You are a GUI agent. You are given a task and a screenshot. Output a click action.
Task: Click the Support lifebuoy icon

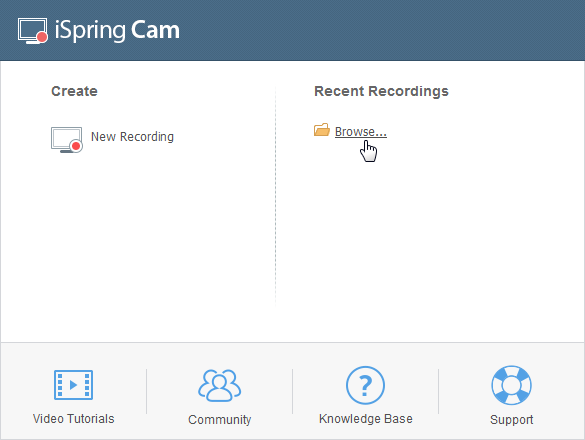tap(512, 385)
